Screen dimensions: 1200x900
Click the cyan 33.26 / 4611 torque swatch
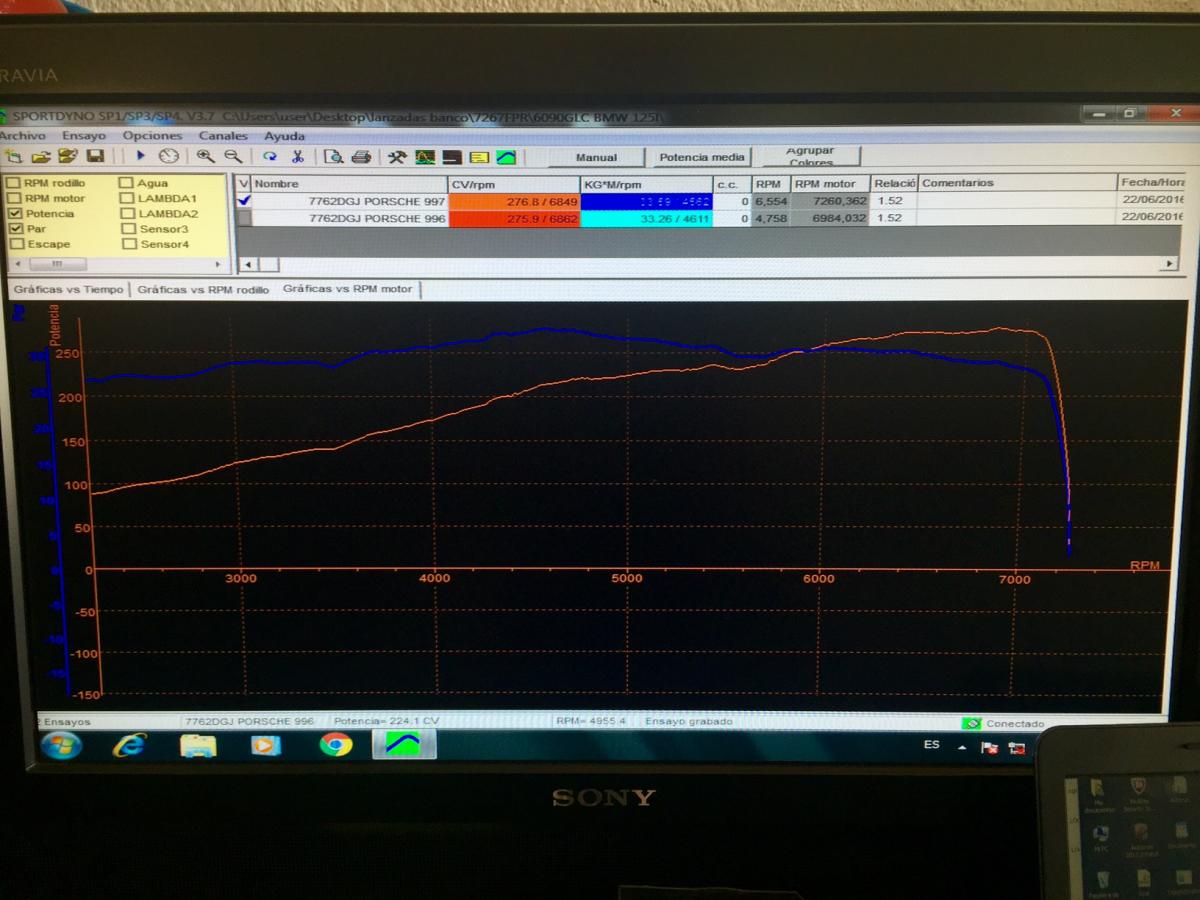click(646, 218)
